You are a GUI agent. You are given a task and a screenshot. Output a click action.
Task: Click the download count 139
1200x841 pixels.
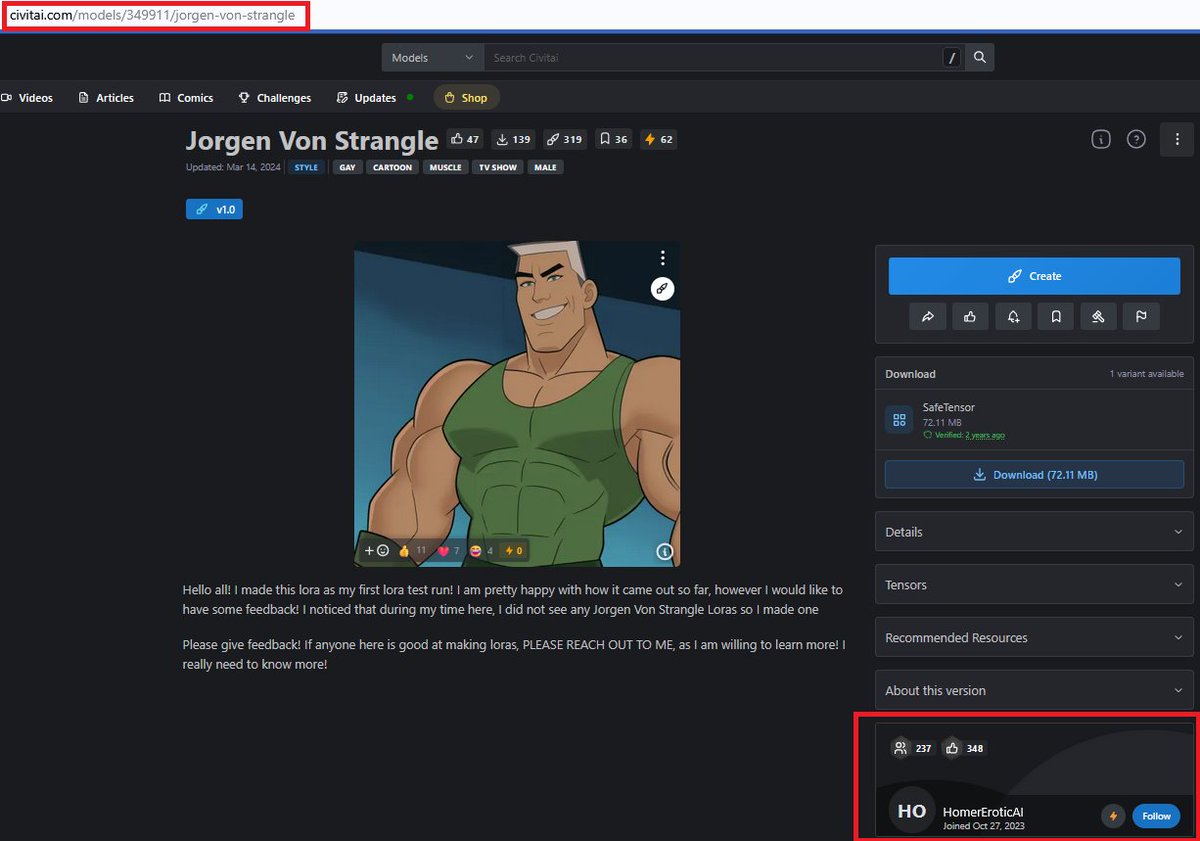pyautogui.click(x=514, y=139)
